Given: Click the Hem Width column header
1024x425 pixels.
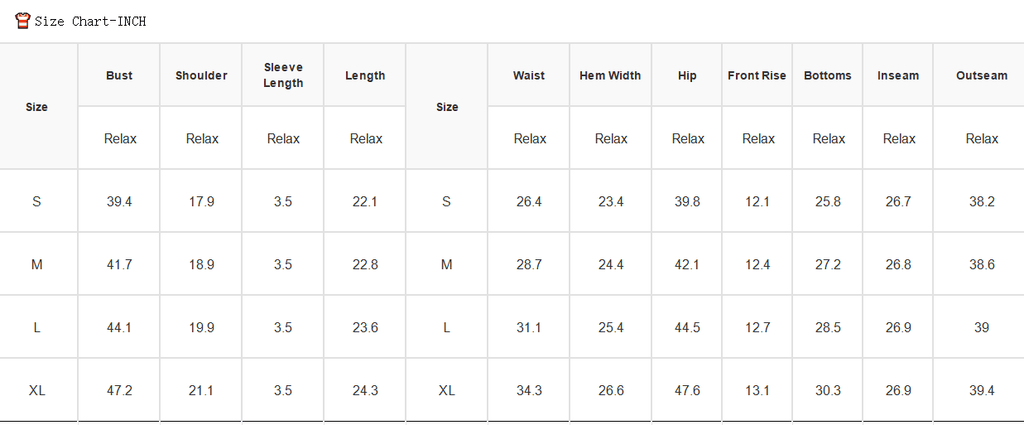Looking at the screenshot, I should point(610,76).
